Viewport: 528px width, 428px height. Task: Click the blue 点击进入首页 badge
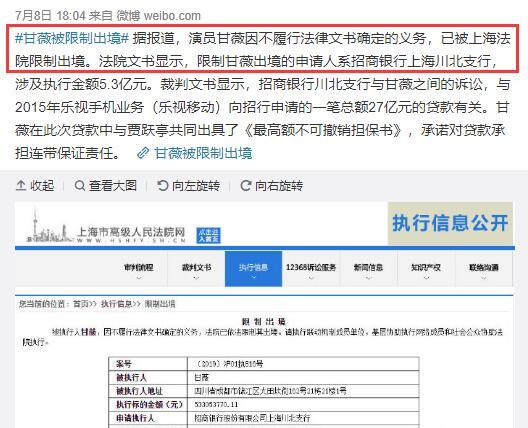pyautogui.click(x=209, y=235)
